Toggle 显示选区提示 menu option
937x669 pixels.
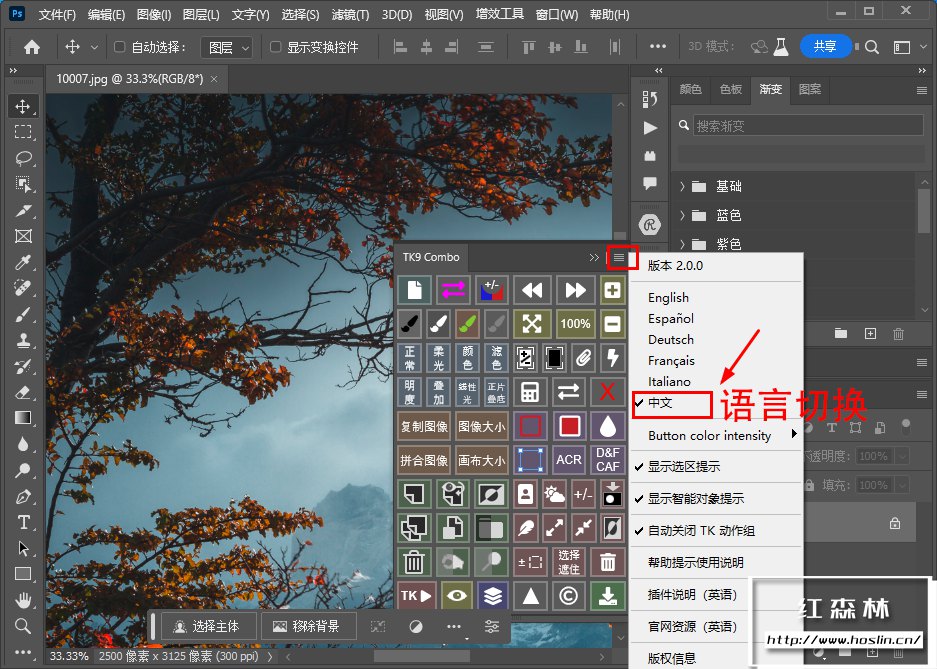point(683,467)
